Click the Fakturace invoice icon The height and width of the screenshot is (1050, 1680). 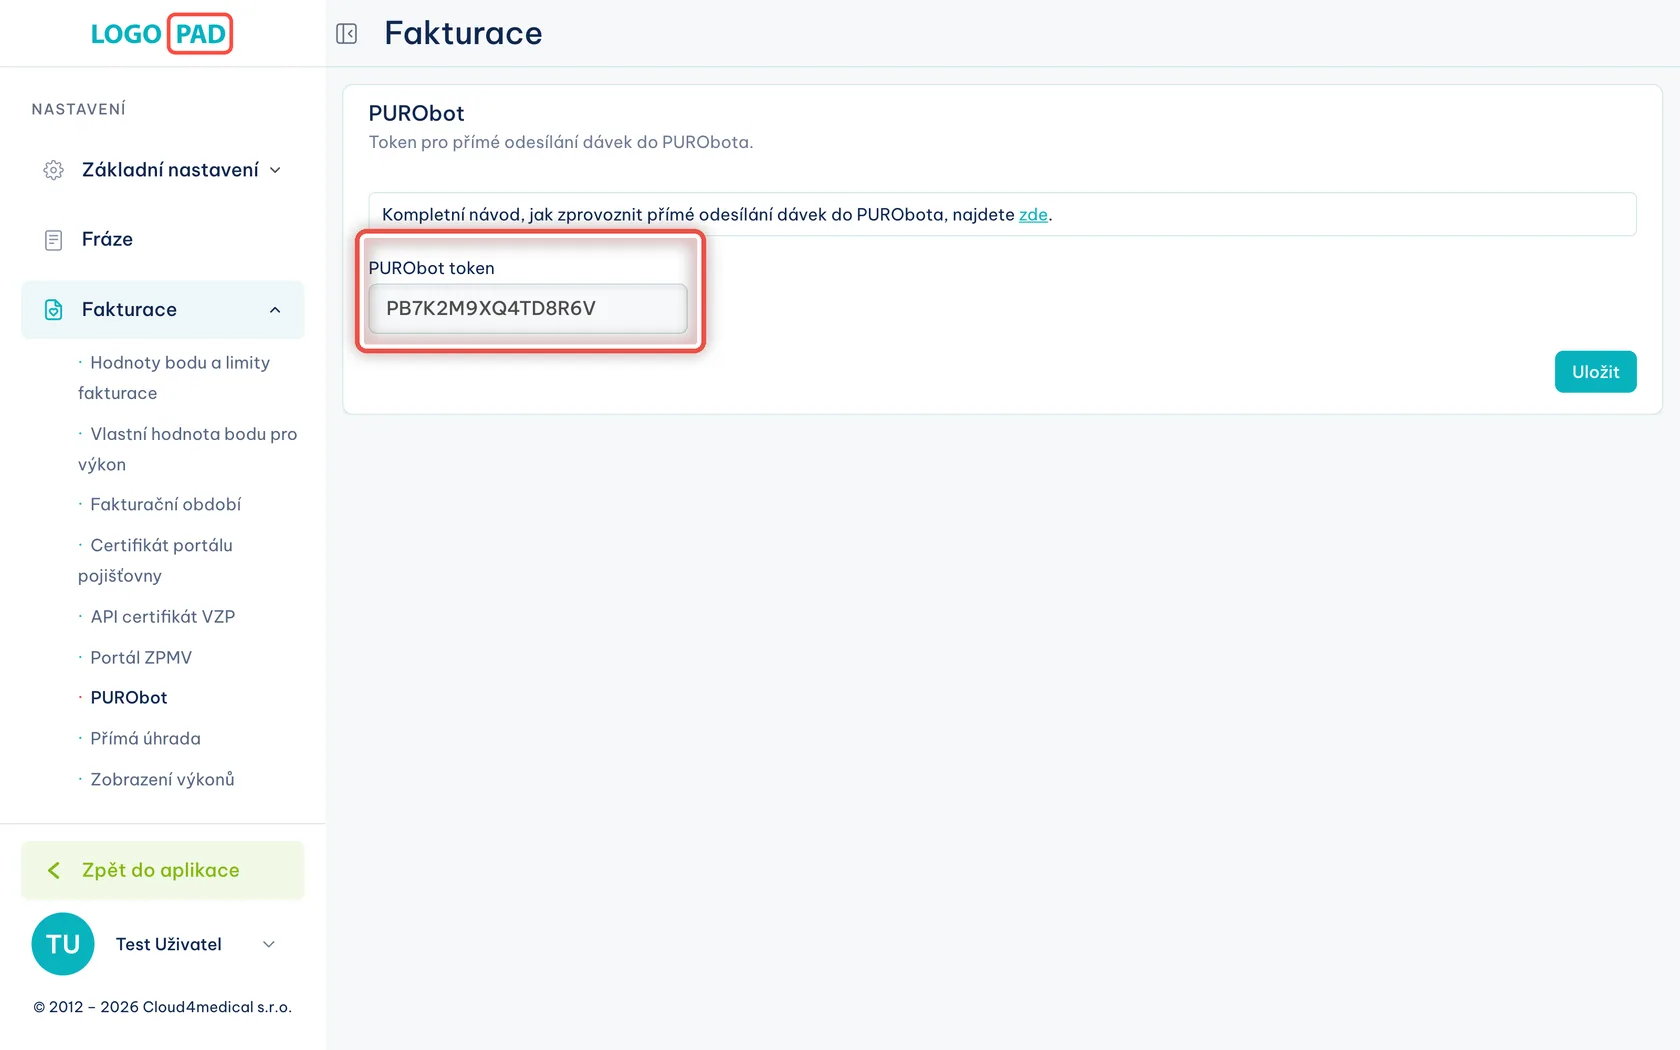tap(53, 310)
